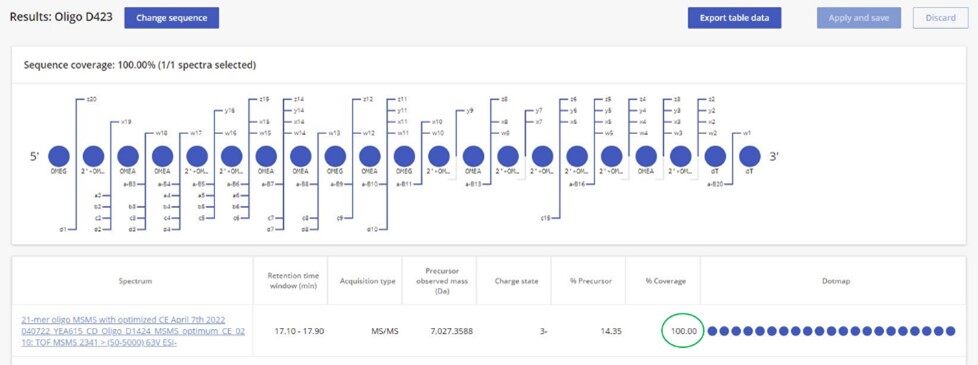This screenshot has width=978, height=365.
Task: Click the 17.10 - 17.90 retention time cell
Action: pos(298,331)
